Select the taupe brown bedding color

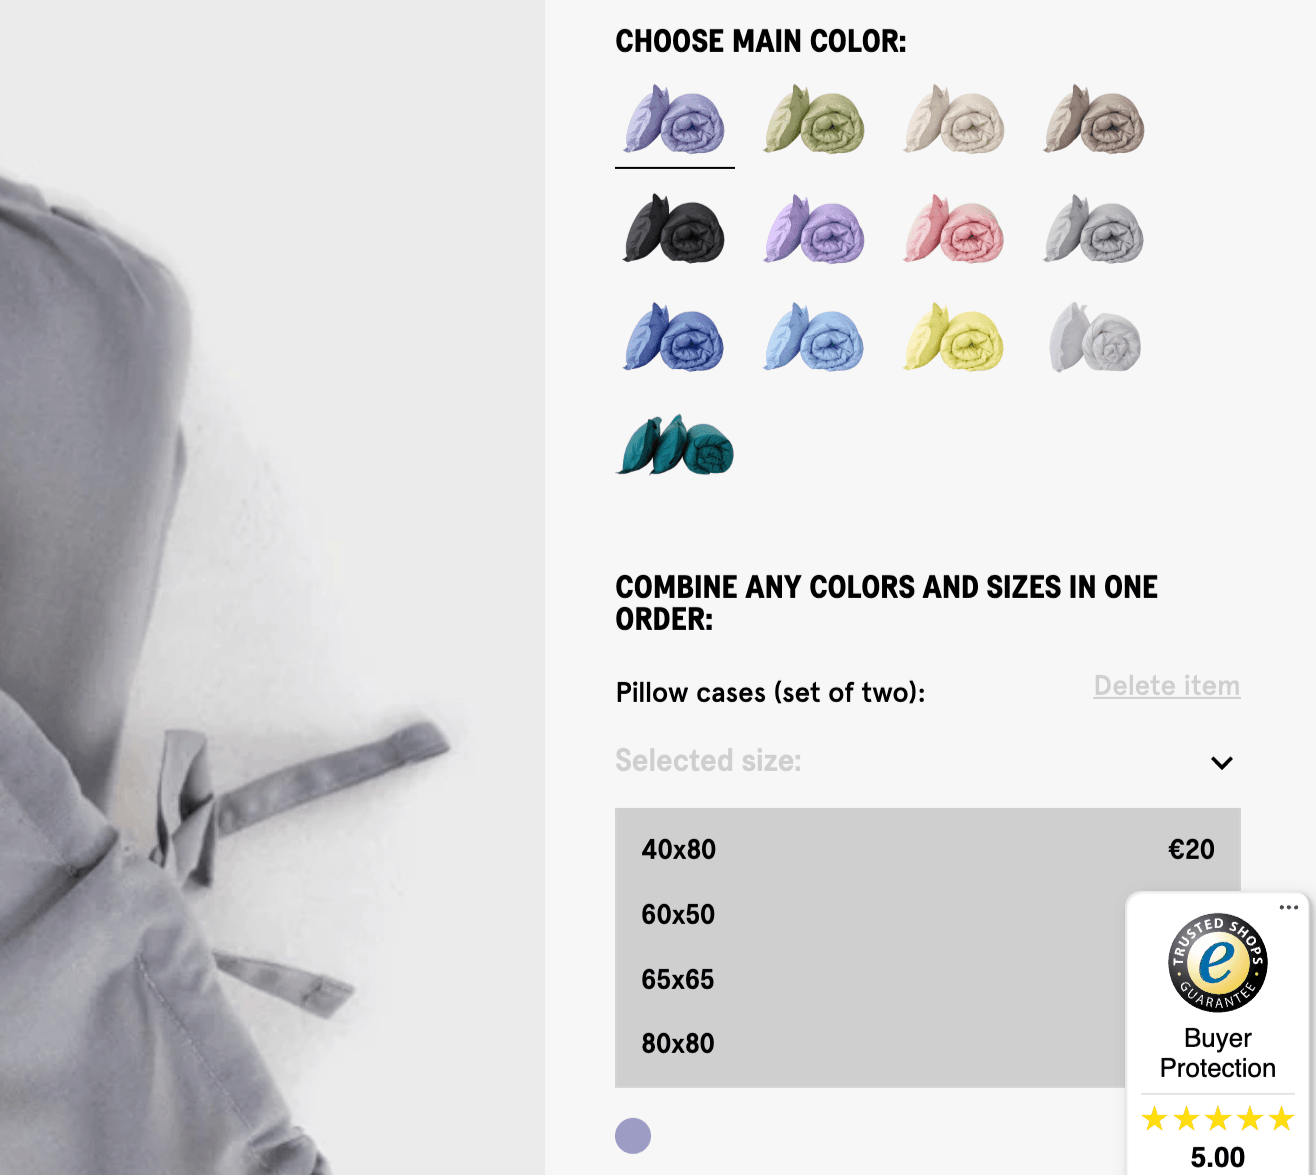click(x=1094, y=120)
